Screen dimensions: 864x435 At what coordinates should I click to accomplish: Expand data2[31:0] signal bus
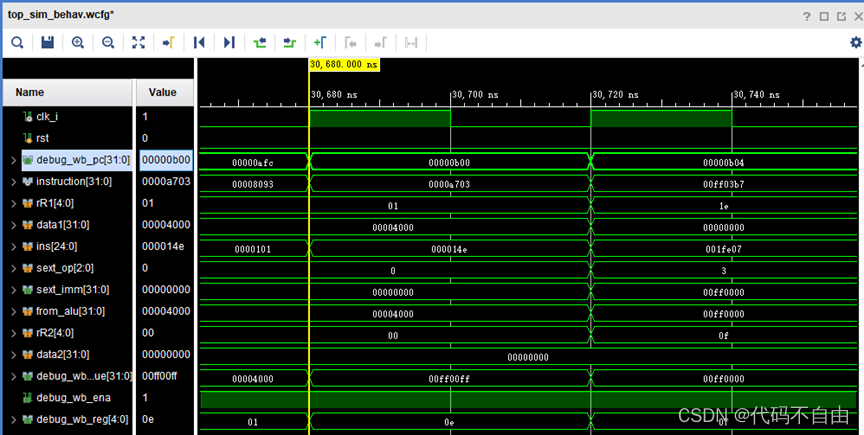coord(13,355)
